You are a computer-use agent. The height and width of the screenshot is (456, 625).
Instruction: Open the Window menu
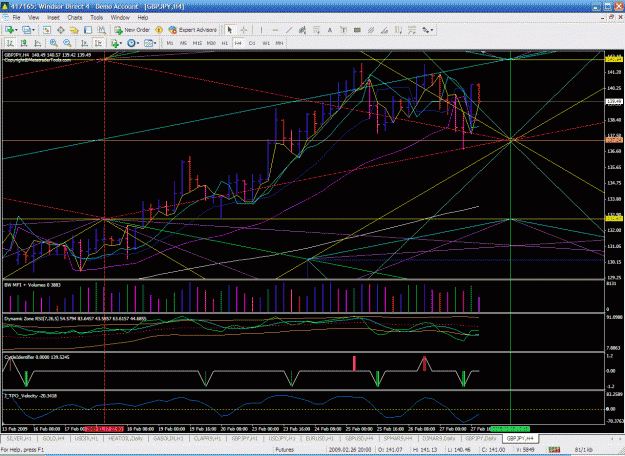[x=120, y=18]
